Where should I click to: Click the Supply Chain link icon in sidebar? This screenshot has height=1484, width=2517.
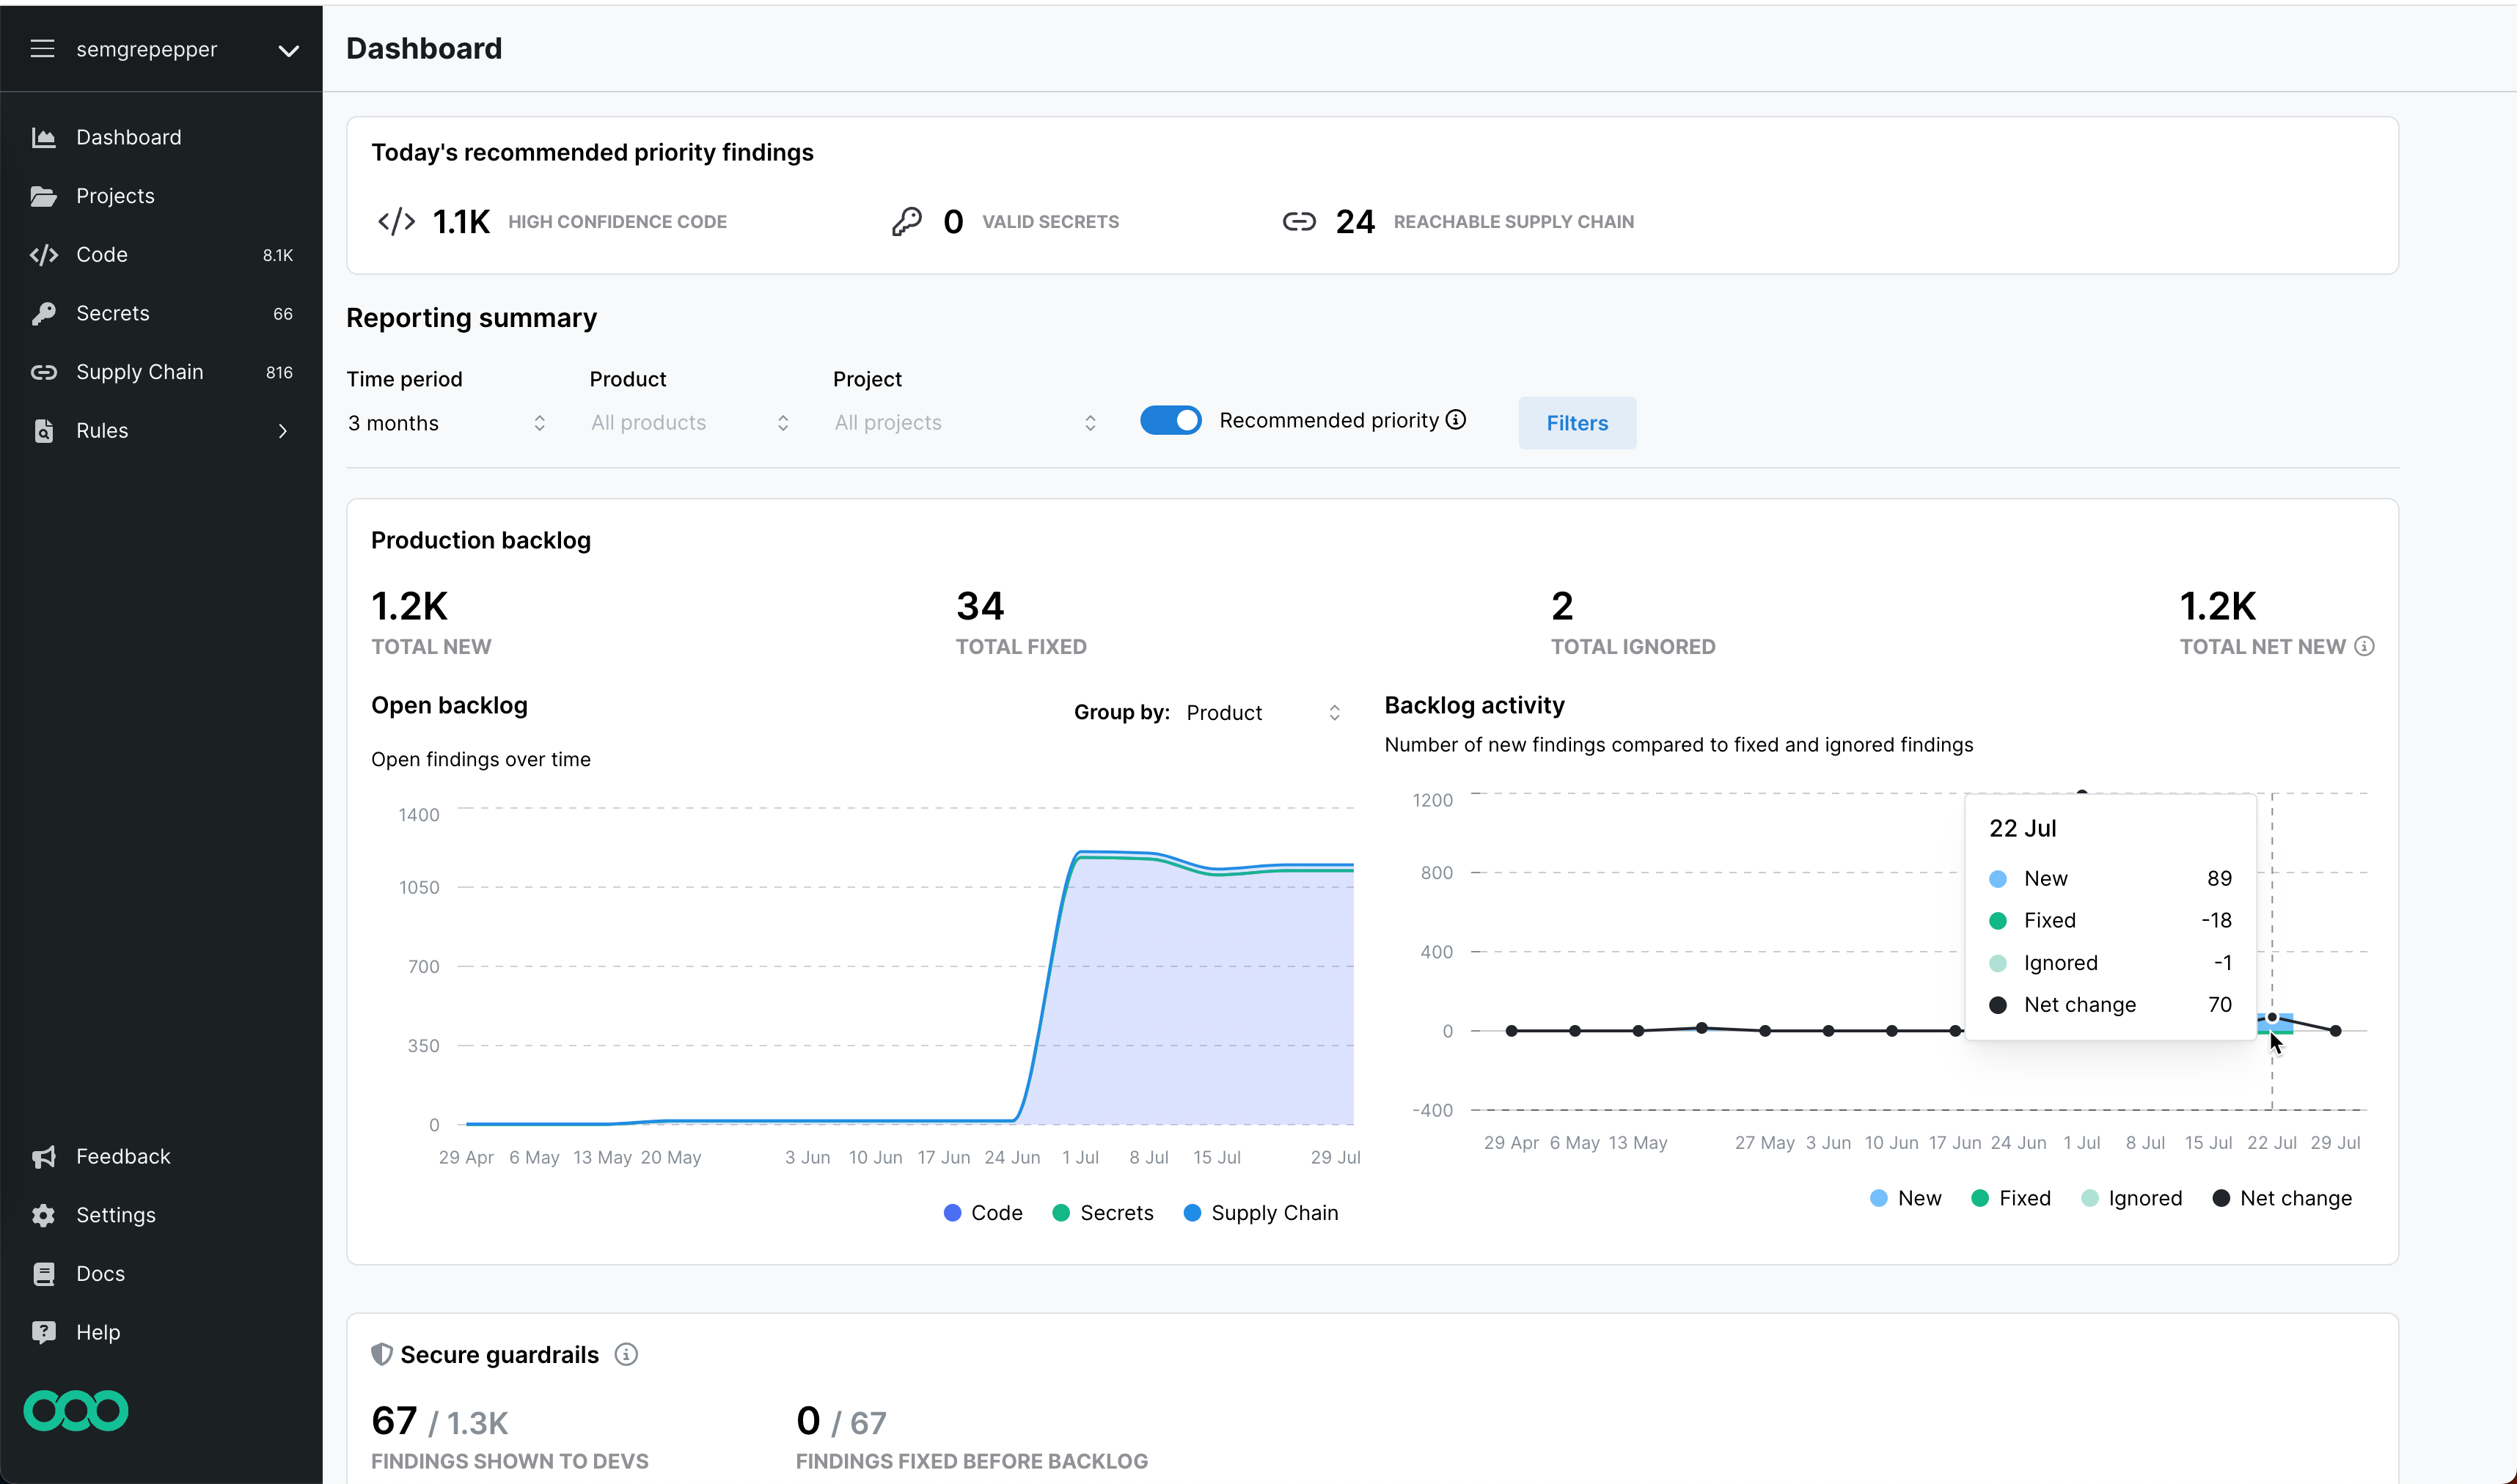pyautogui.click(x=43, y=372)
